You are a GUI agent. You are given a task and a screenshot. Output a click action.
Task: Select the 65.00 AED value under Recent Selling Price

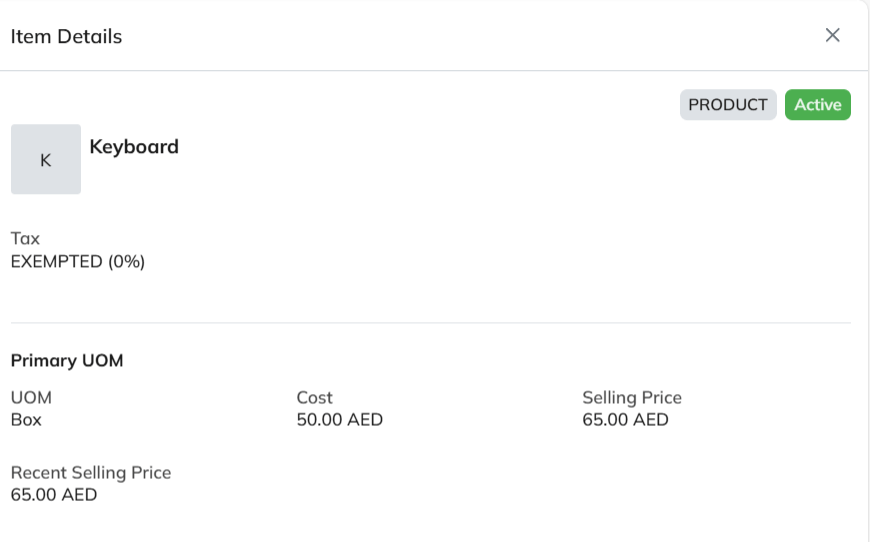[x=54, y=495]
